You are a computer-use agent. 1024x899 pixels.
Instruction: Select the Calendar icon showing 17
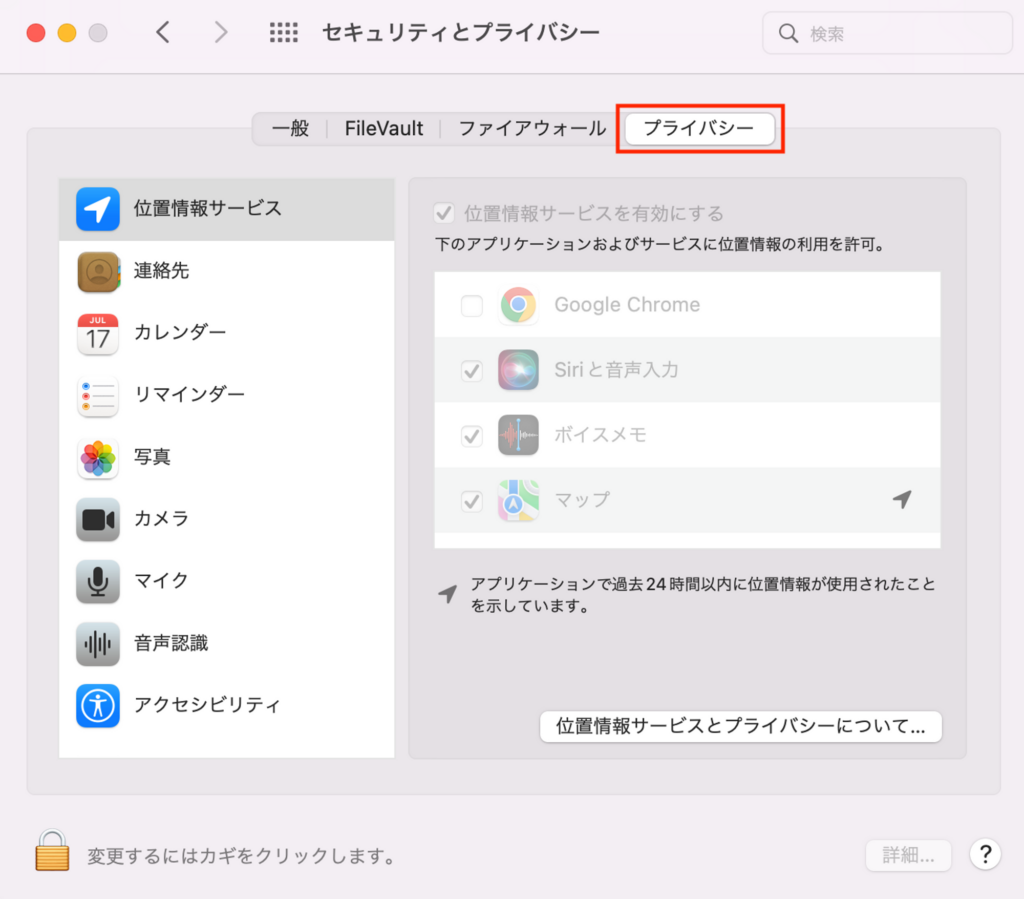[97, 333]
